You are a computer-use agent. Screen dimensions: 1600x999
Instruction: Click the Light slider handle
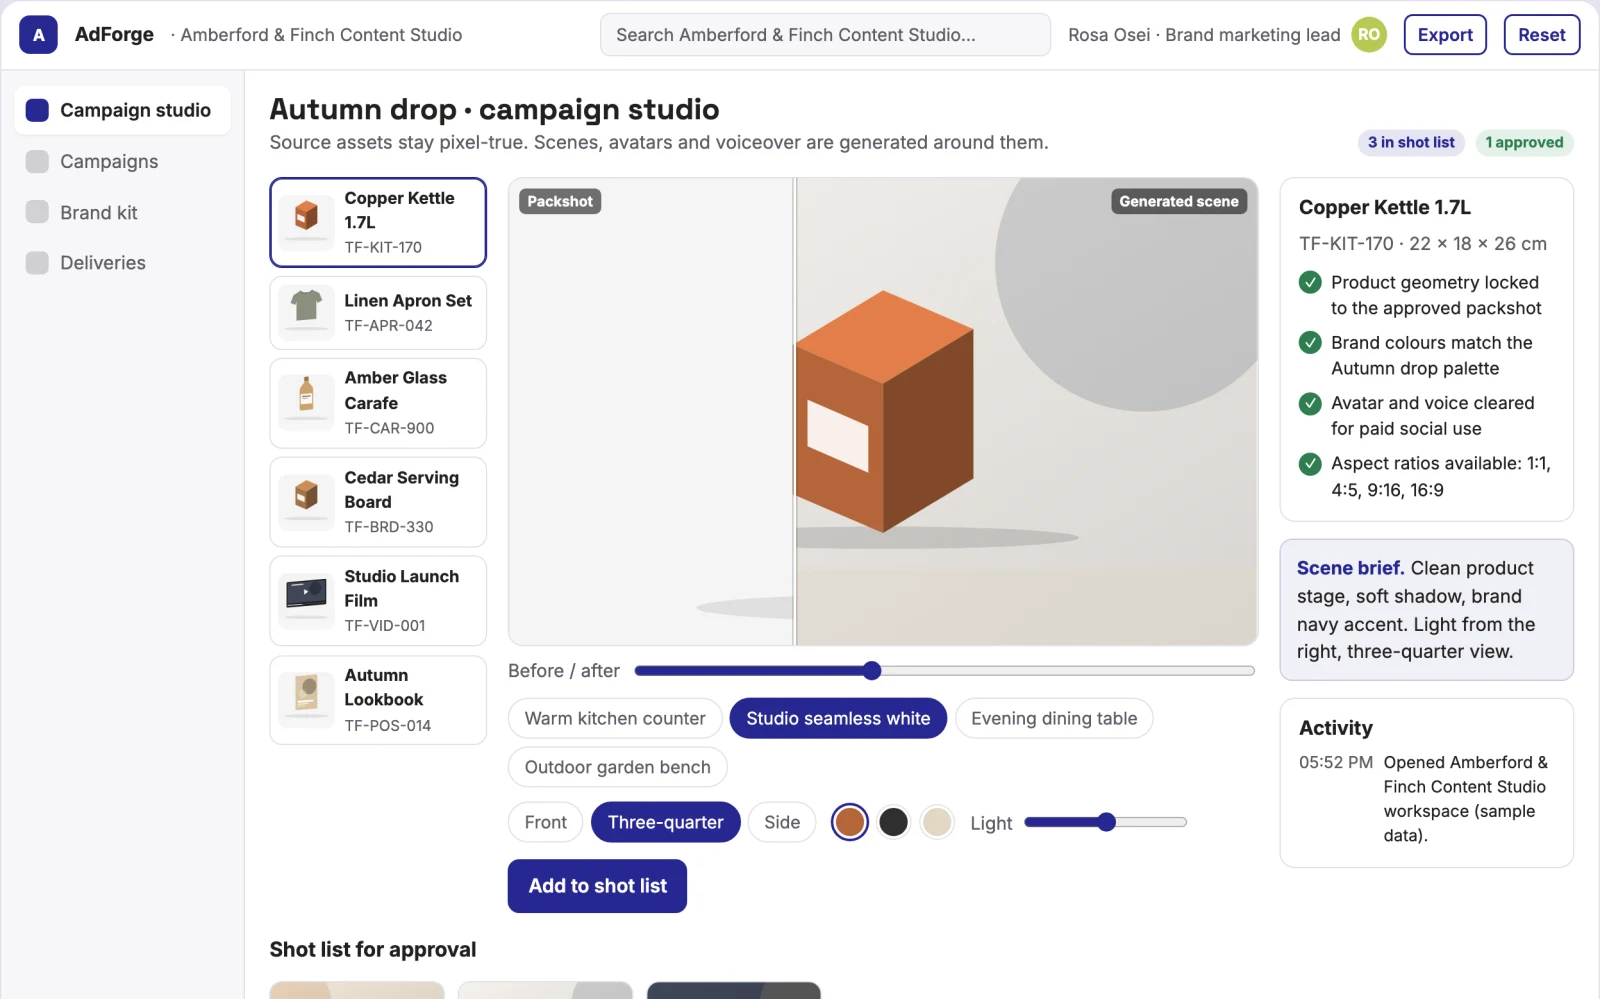1106,822
